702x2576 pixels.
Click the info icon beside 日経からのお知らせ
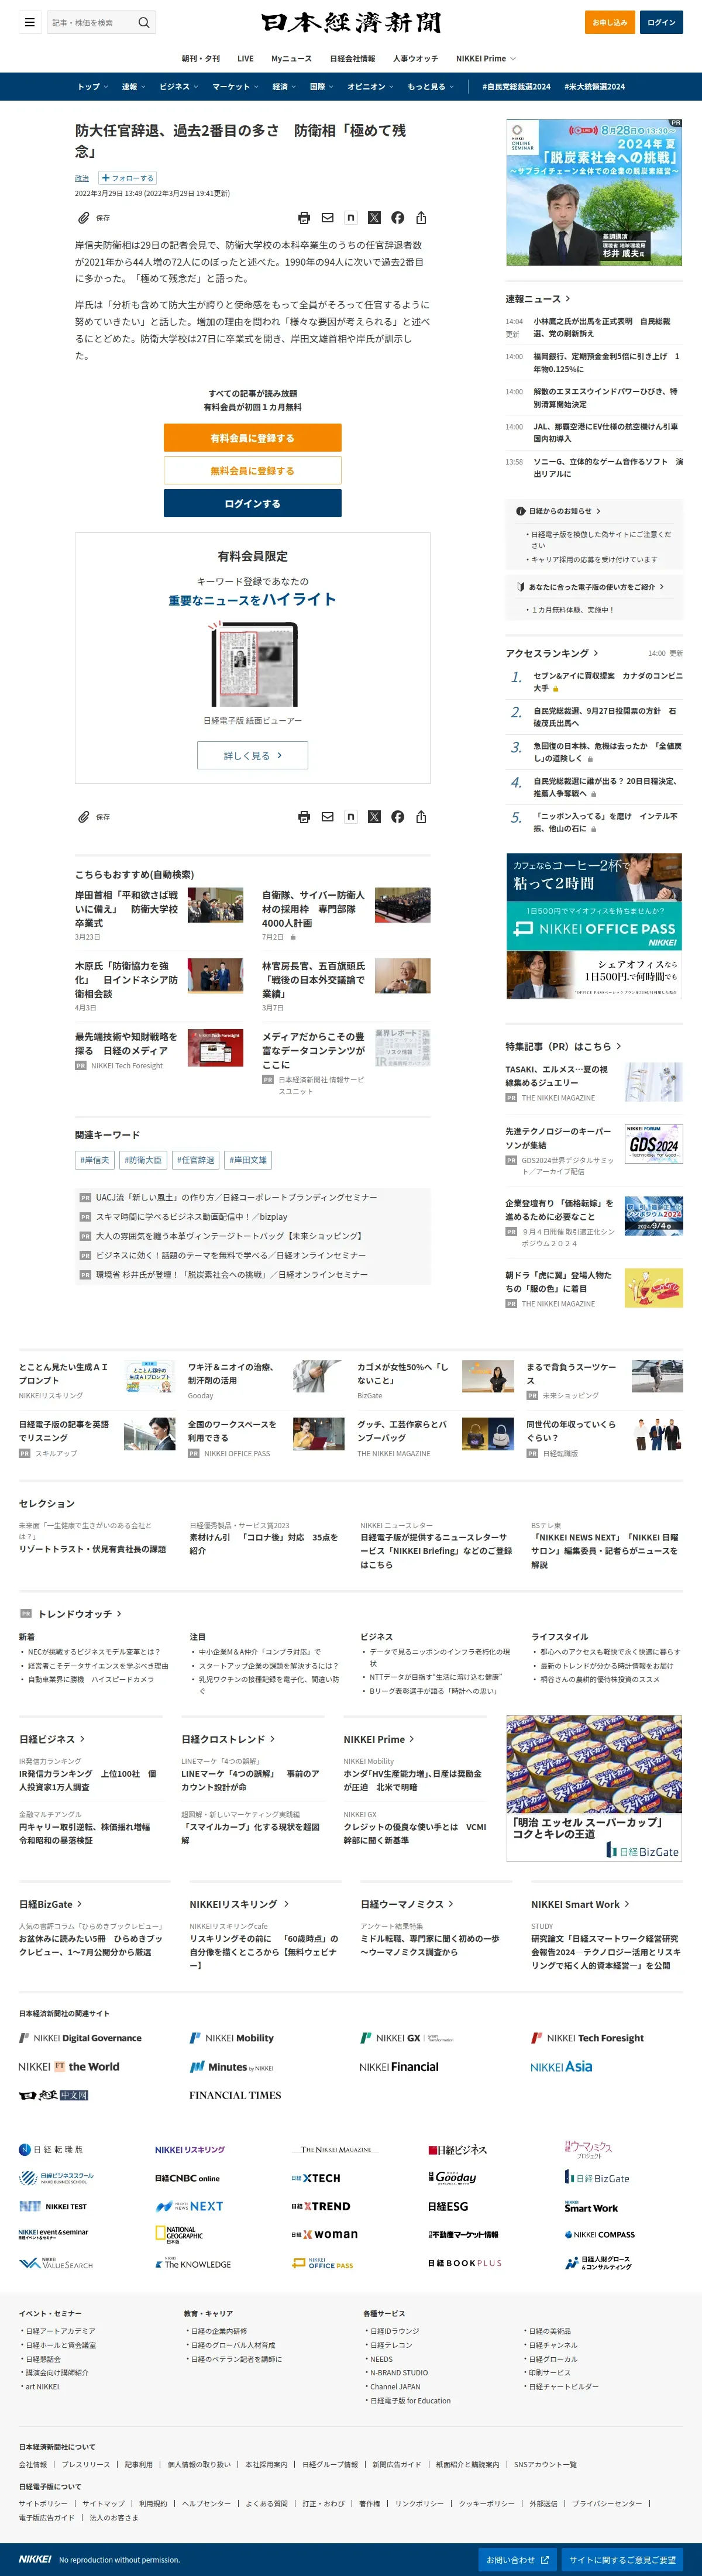[x=521, y=511]
